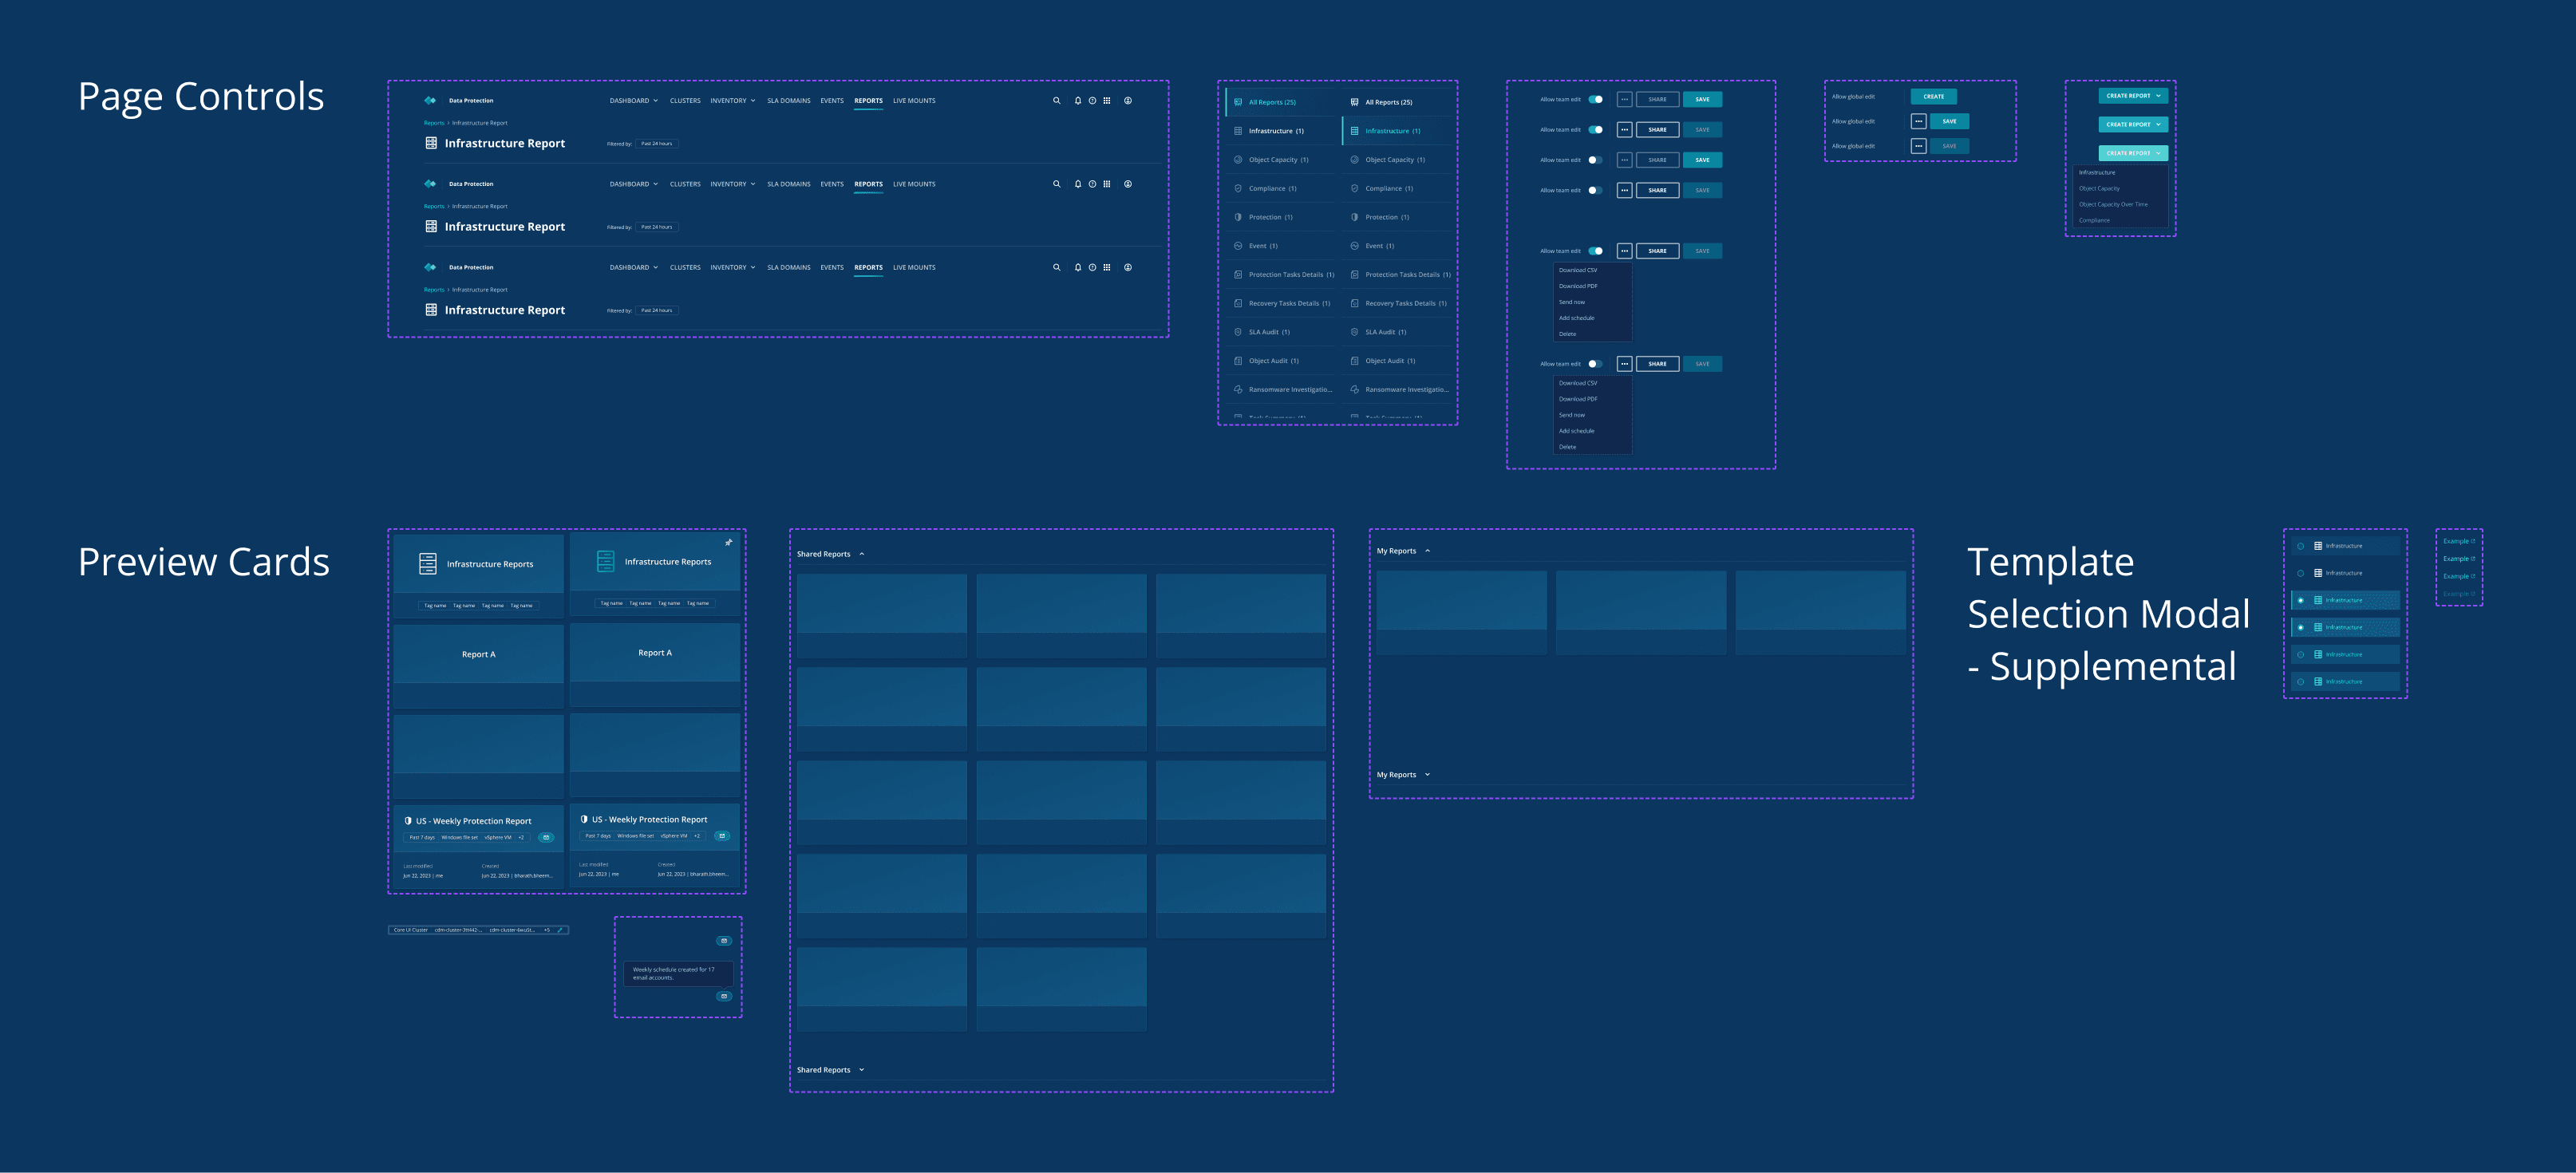Expand My Reports using the down chevron
The height and width of the screenshot is (1173, 2576).
(x=1427, y=775)
